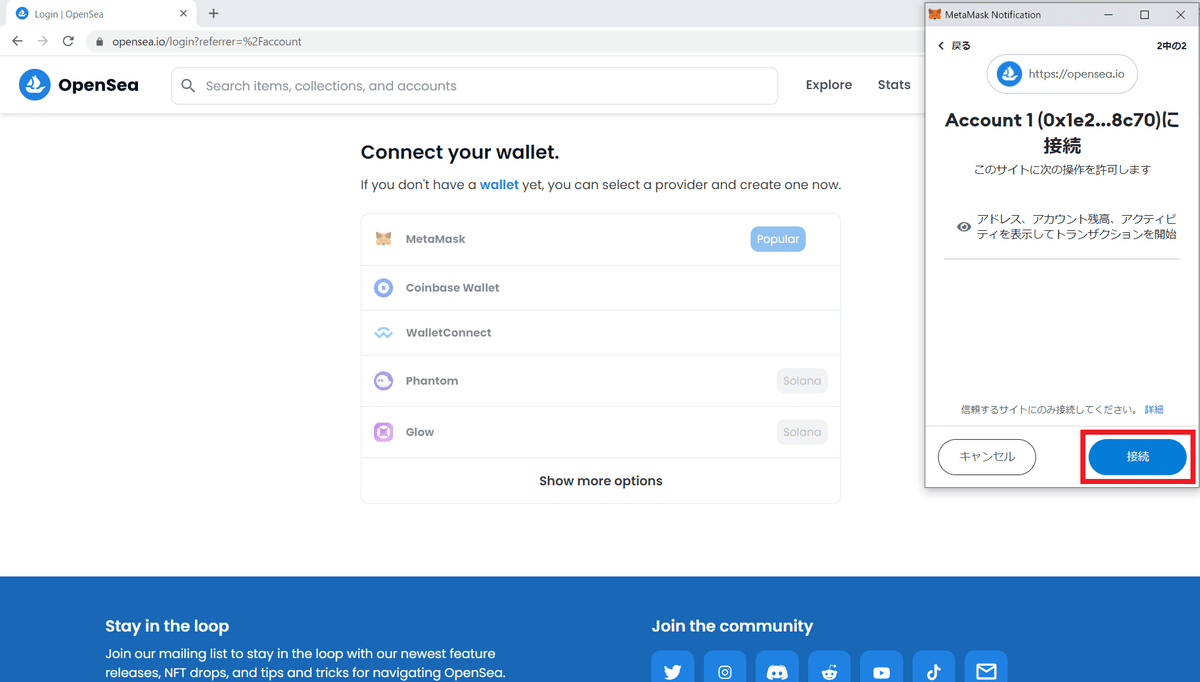Click the MetaMask Notification title fox icon

pyautogui.click(x=935, y=15)
